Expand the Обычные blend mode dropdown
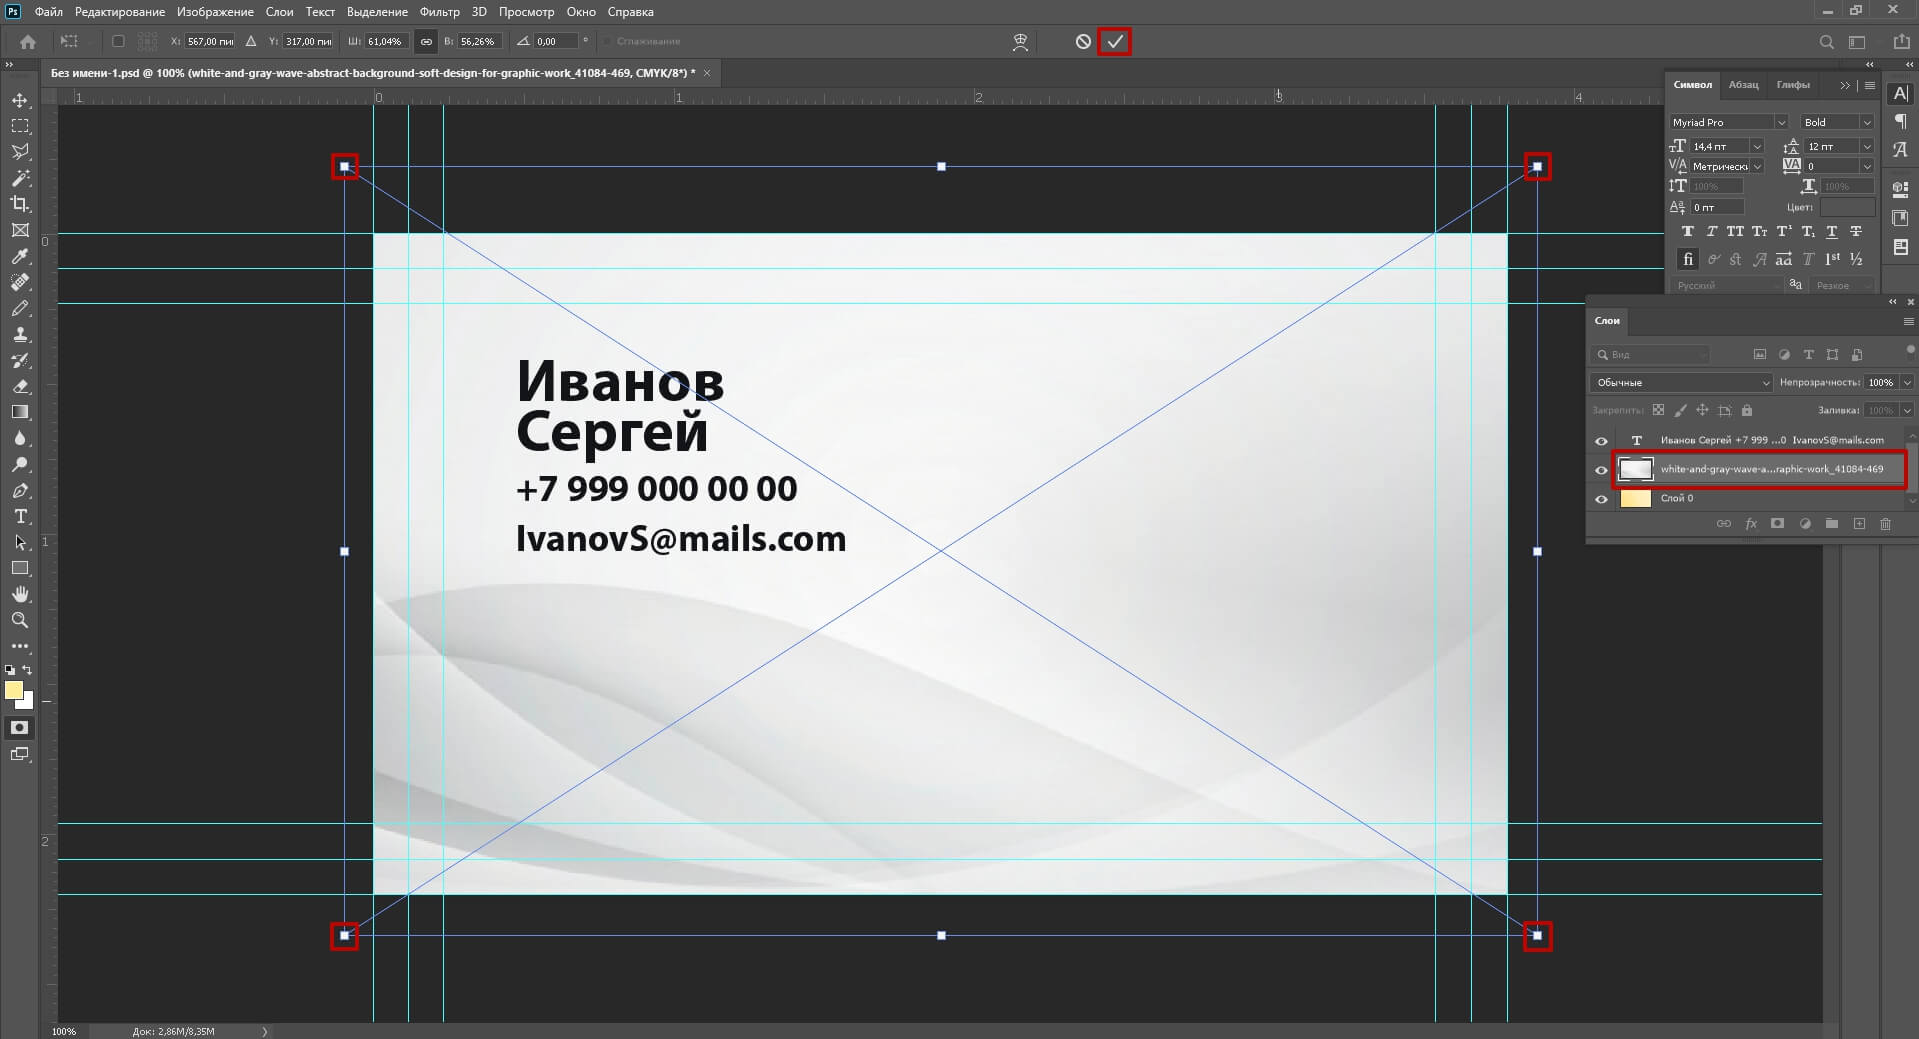 (1681, 383)
